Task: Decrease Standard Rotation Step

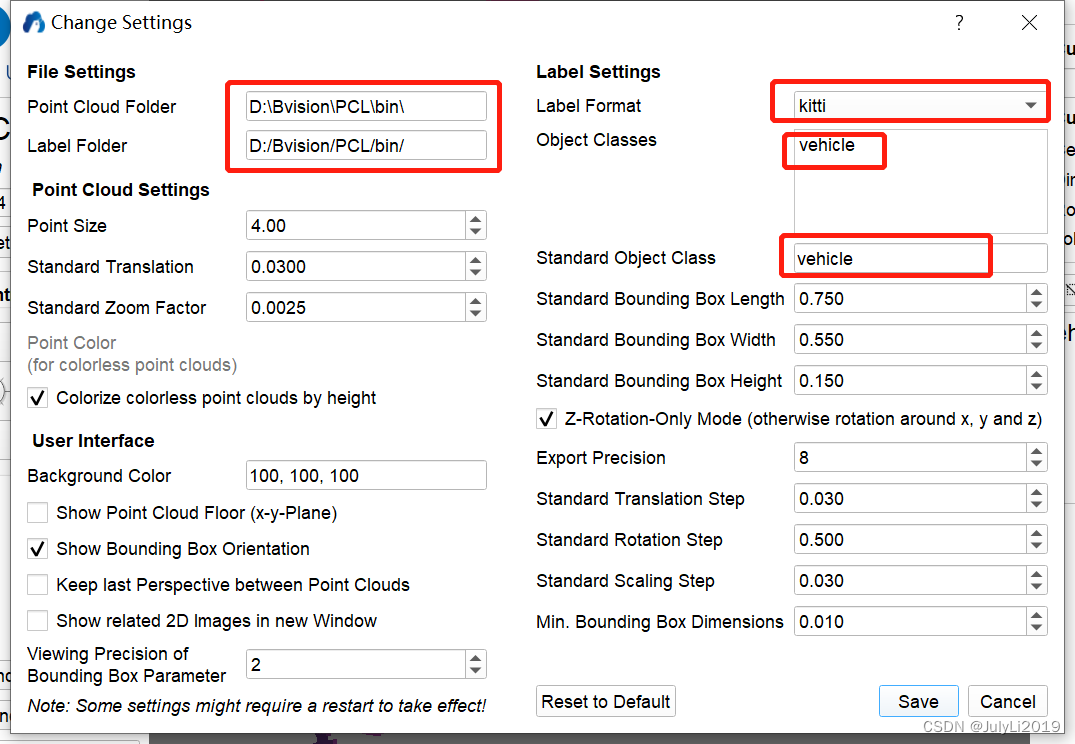Action: tap(1036, 547)
